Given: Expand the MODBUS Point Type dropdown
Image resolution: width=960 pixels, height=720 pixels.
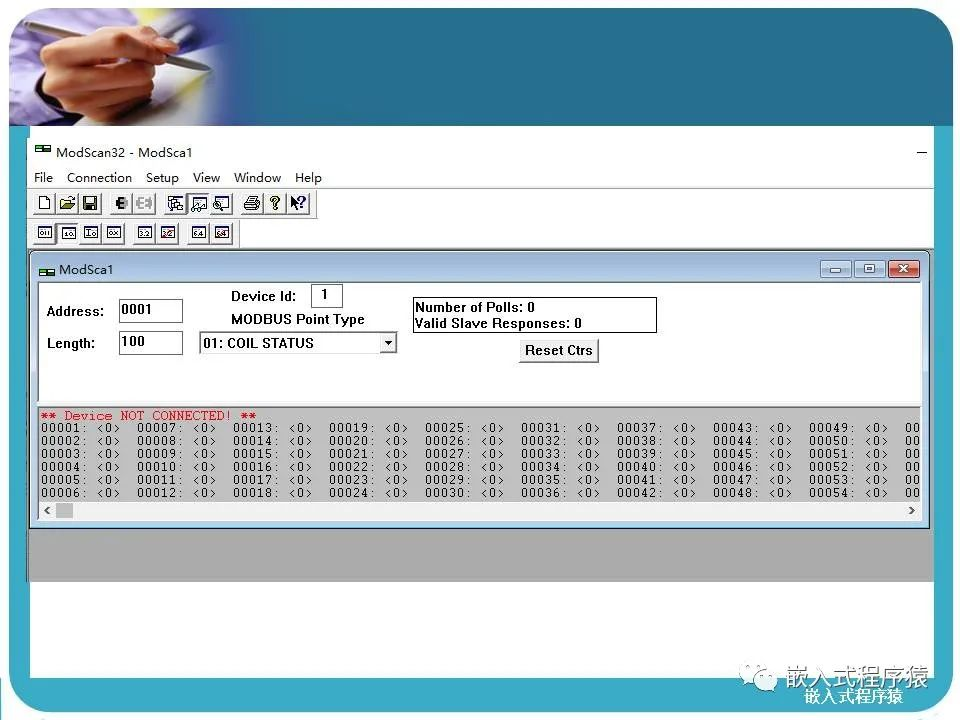Looking at the screenshot, I should tap(388, 343).
